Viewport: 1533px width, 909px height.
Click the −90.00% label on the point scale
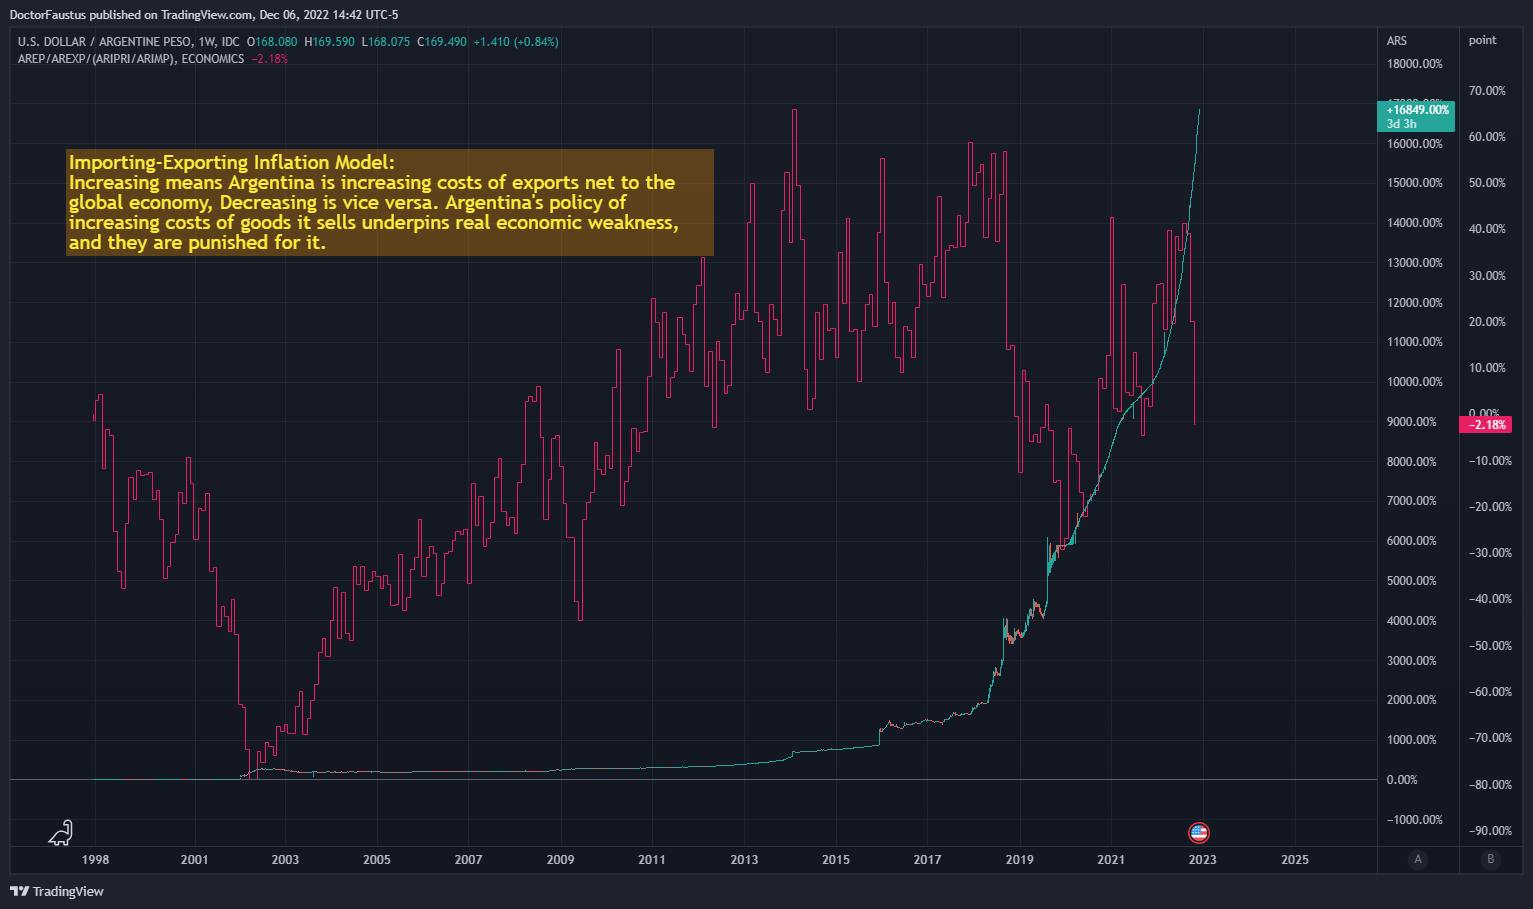point(1490,831)
